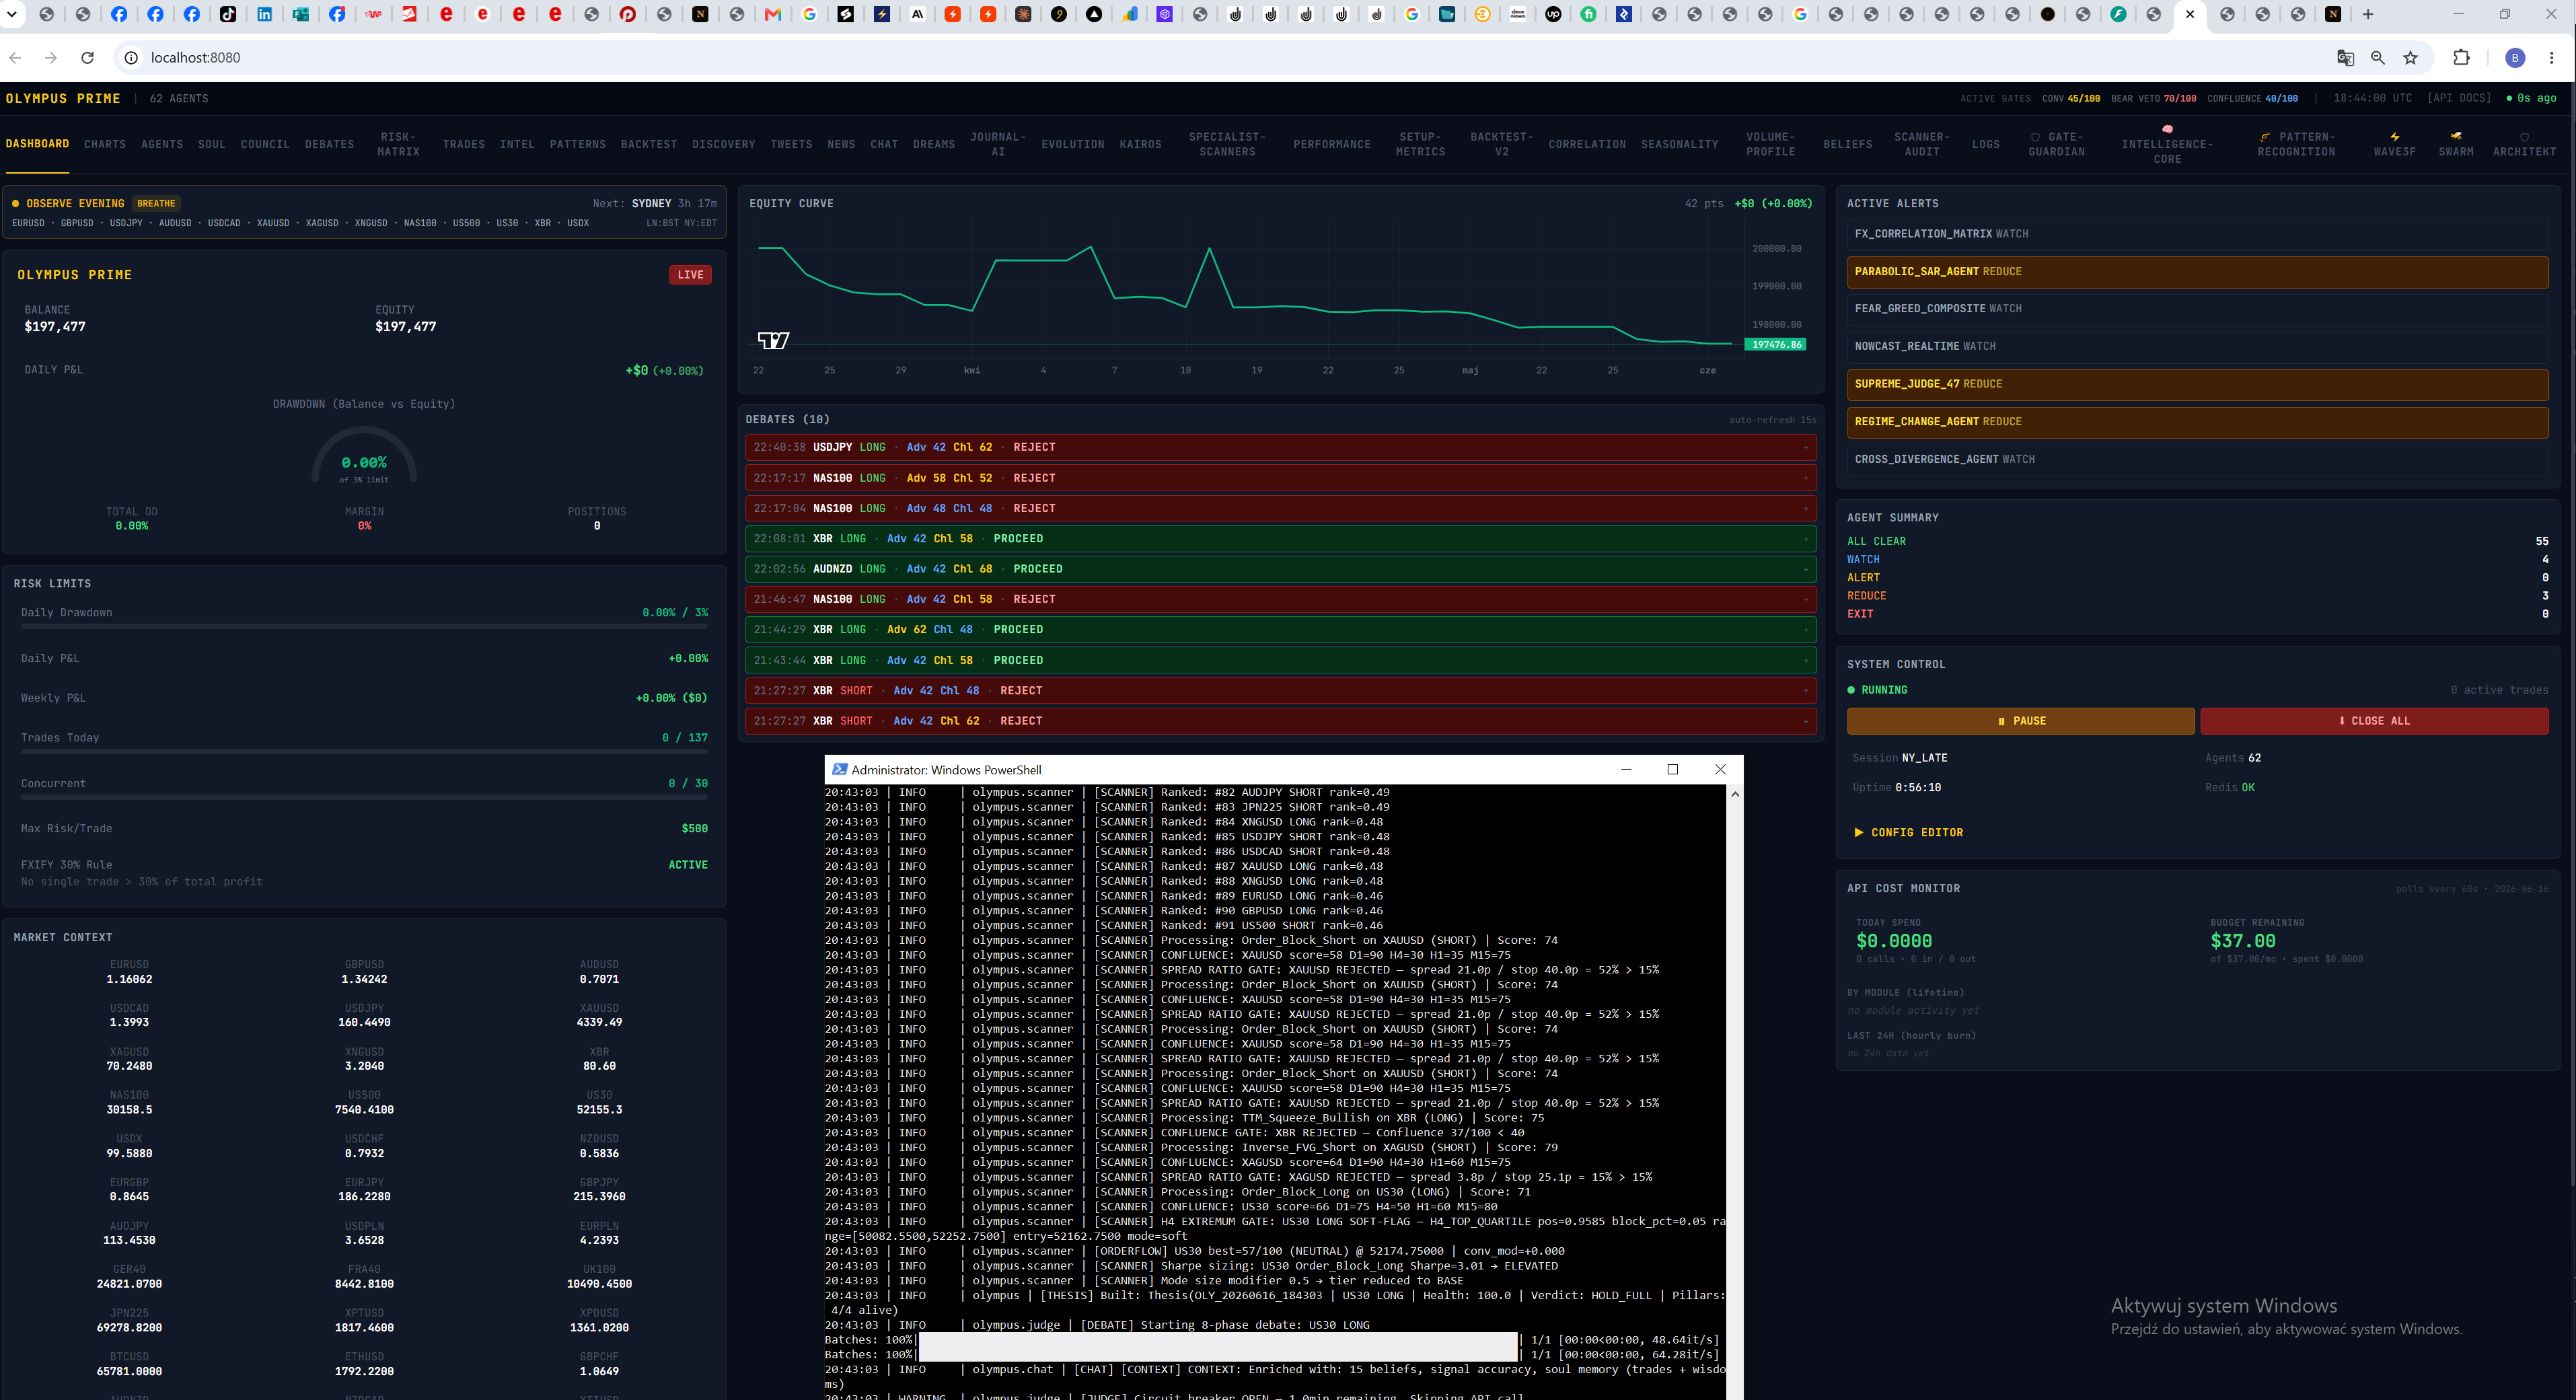2576x1400 pixels.
Task: Go forward in browser history
Action: pos(51,58)
